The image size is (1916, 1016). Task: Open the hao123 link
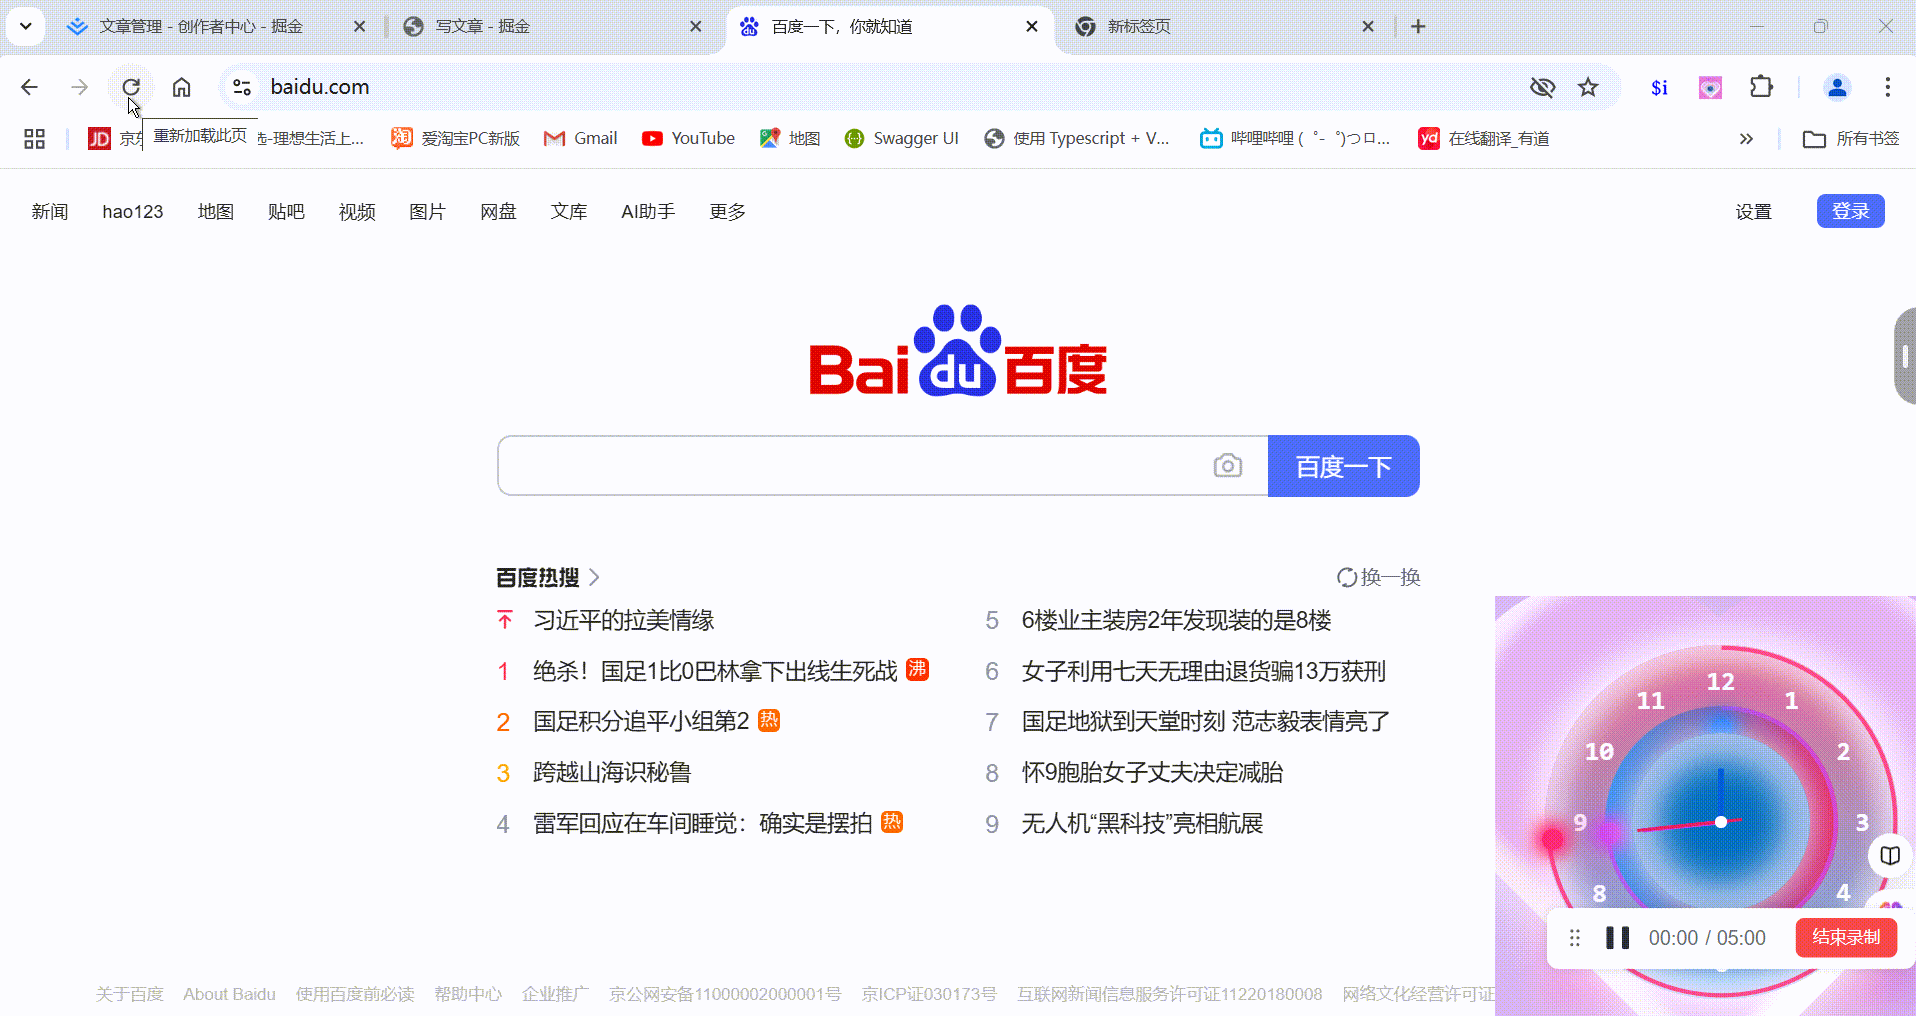coord(133,212)
